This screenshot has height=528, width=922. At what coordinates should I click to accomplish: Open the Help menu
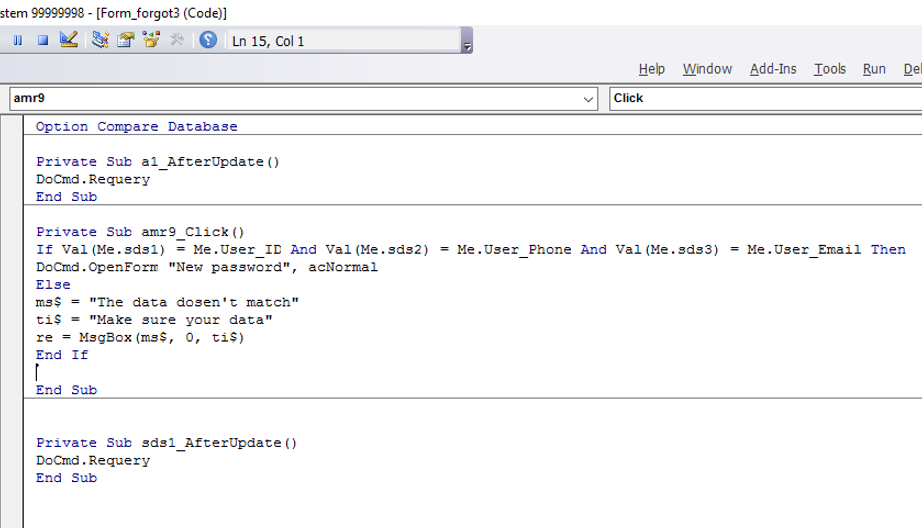coord(652,69)
